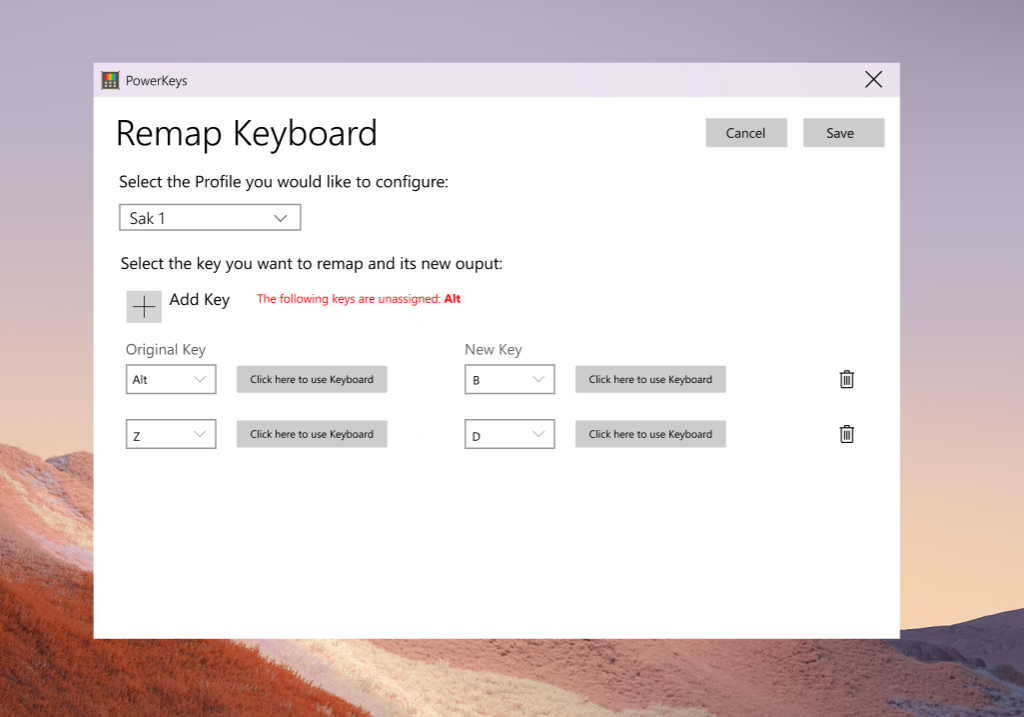The image size is (1024, 717).
Task: Expand the chevron on the profile selector
Action: pos(281,217)
